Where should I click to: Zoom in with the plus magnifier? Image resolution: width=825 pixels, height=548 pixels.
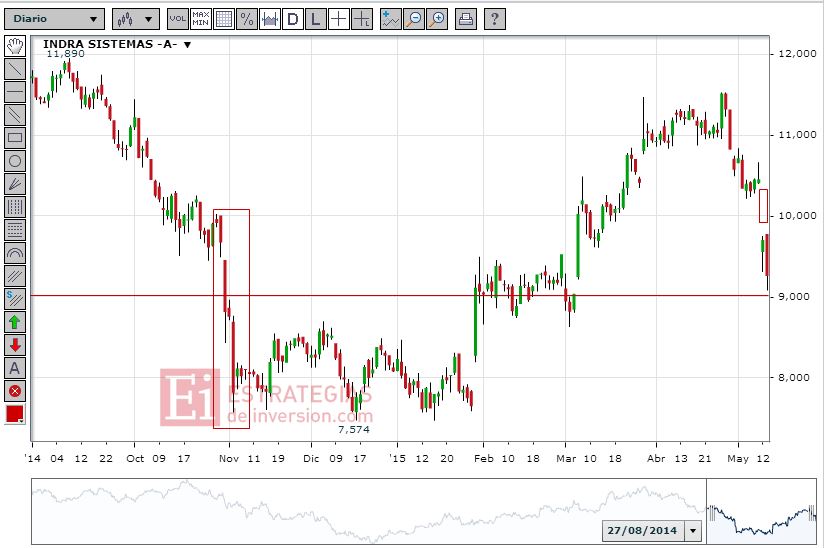click(437, 19)
